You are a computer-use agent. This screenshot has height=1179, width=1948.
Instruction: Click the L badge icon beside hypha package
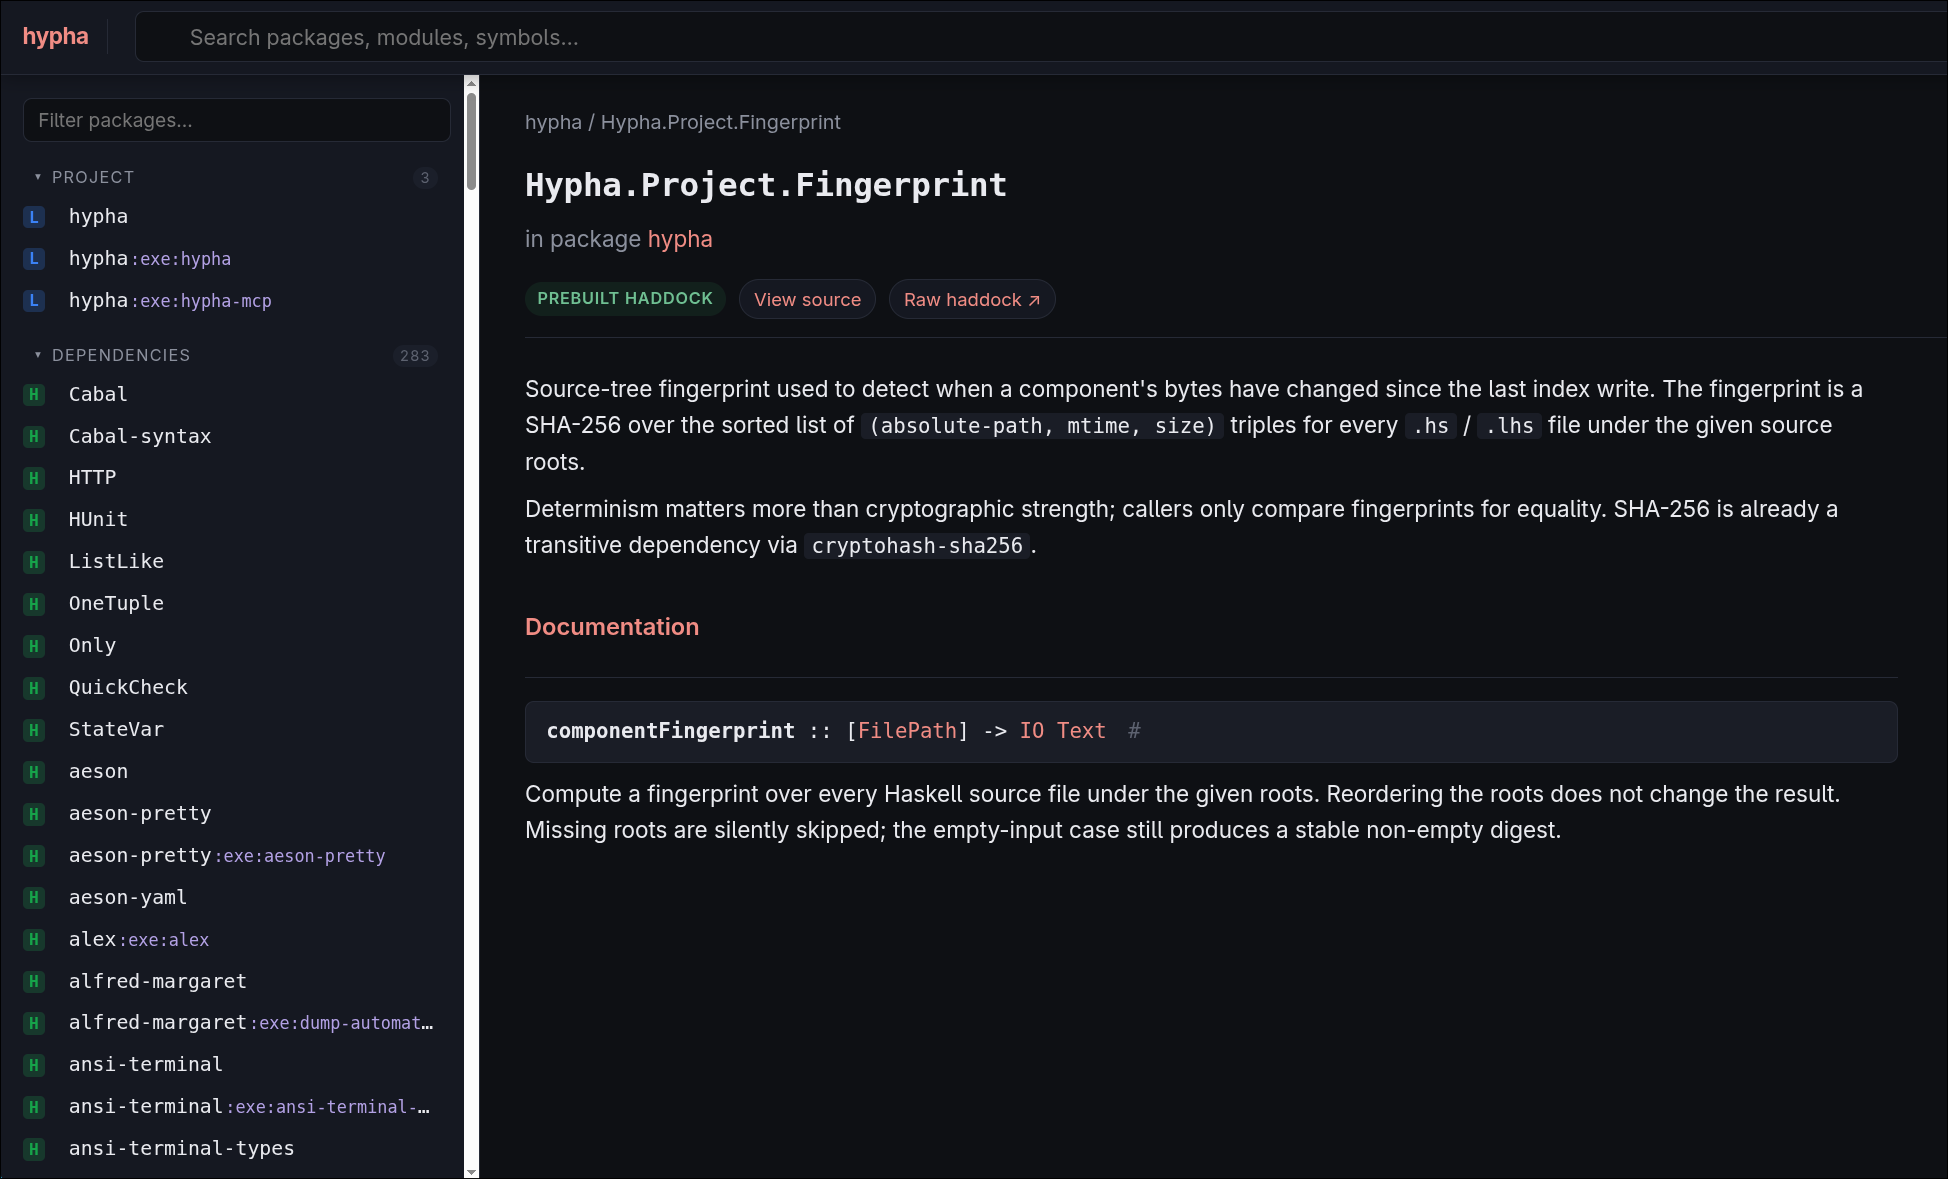[34, 217]
